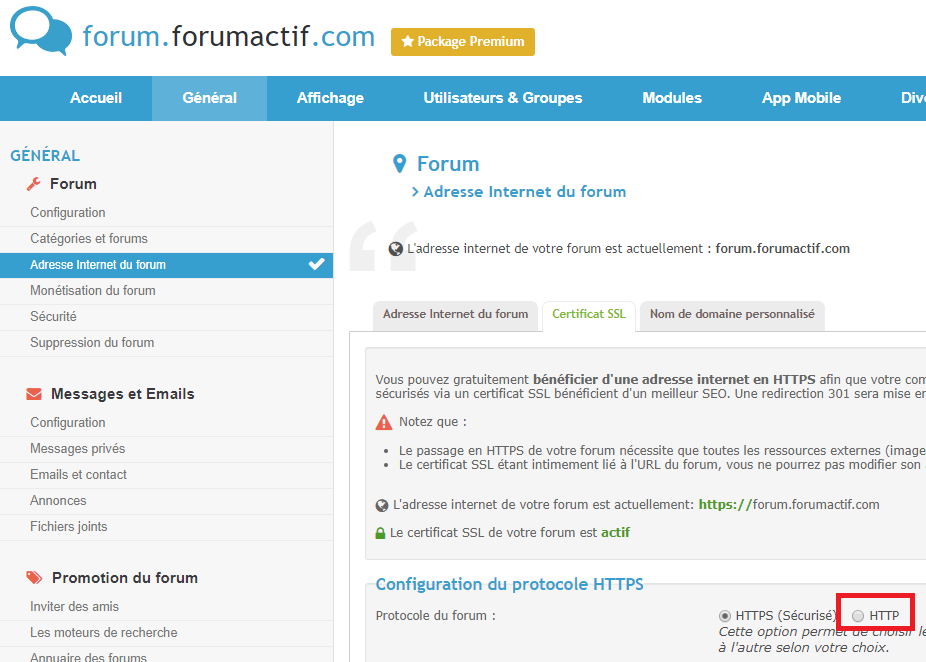
Task: Click the Package Premium button
Action: pos(463,42)
